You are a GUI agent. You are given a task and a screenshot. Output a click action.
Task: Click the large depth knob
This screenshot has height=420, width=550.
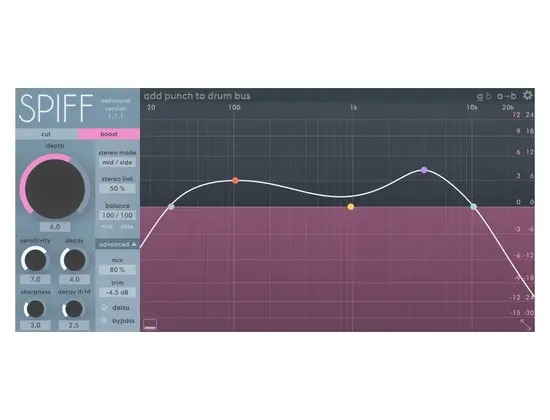pyautogui.click(x=55, y=189)
